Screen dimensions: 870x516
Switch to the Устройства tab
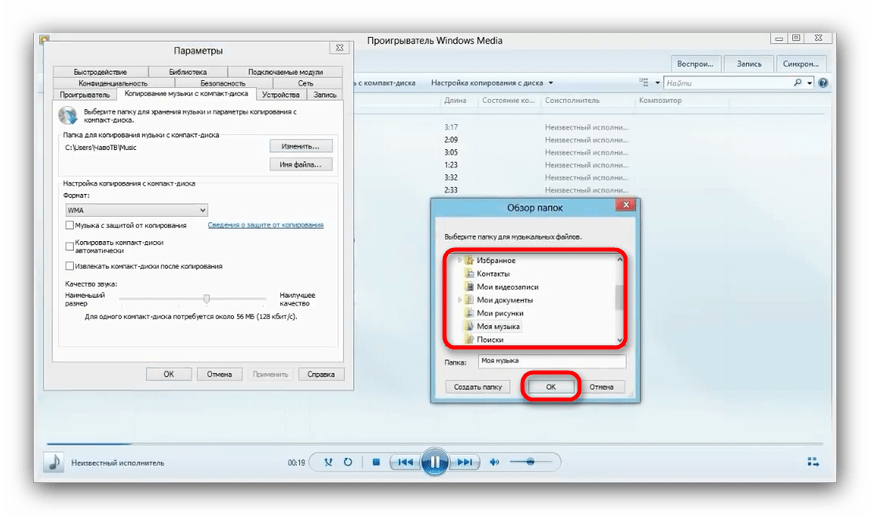[281, 95]
